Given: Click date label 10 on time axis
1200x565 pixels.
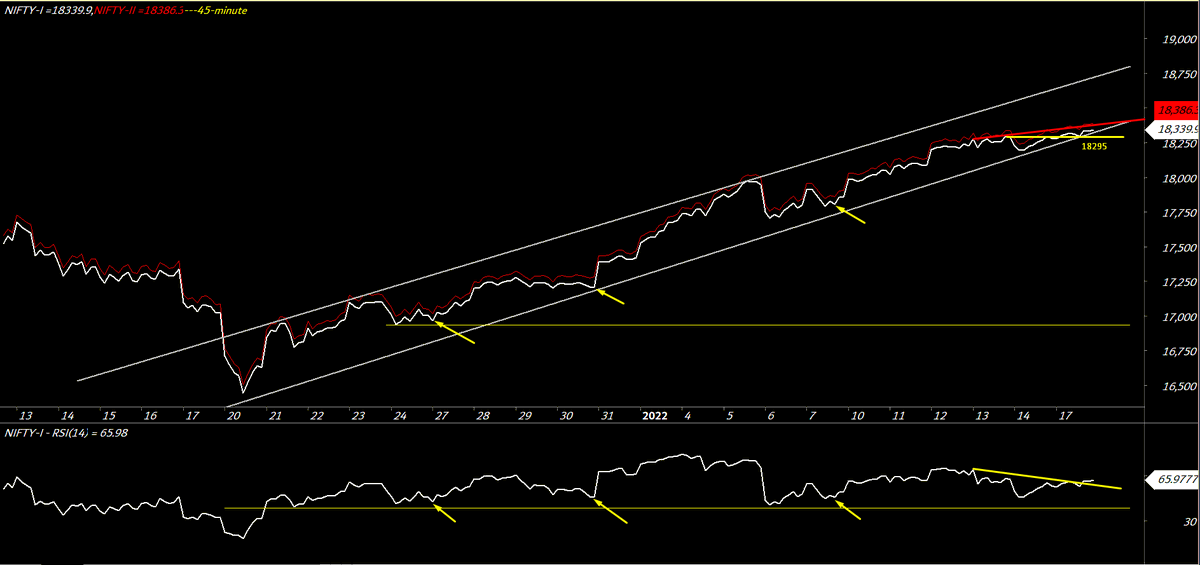Looking at the screenshot, I should click(857, 414).
